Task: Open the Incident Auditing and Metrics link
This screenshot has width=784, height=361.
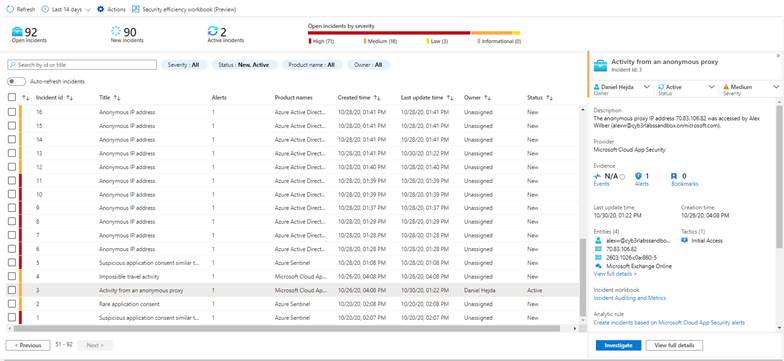Action: coord(630,298)
